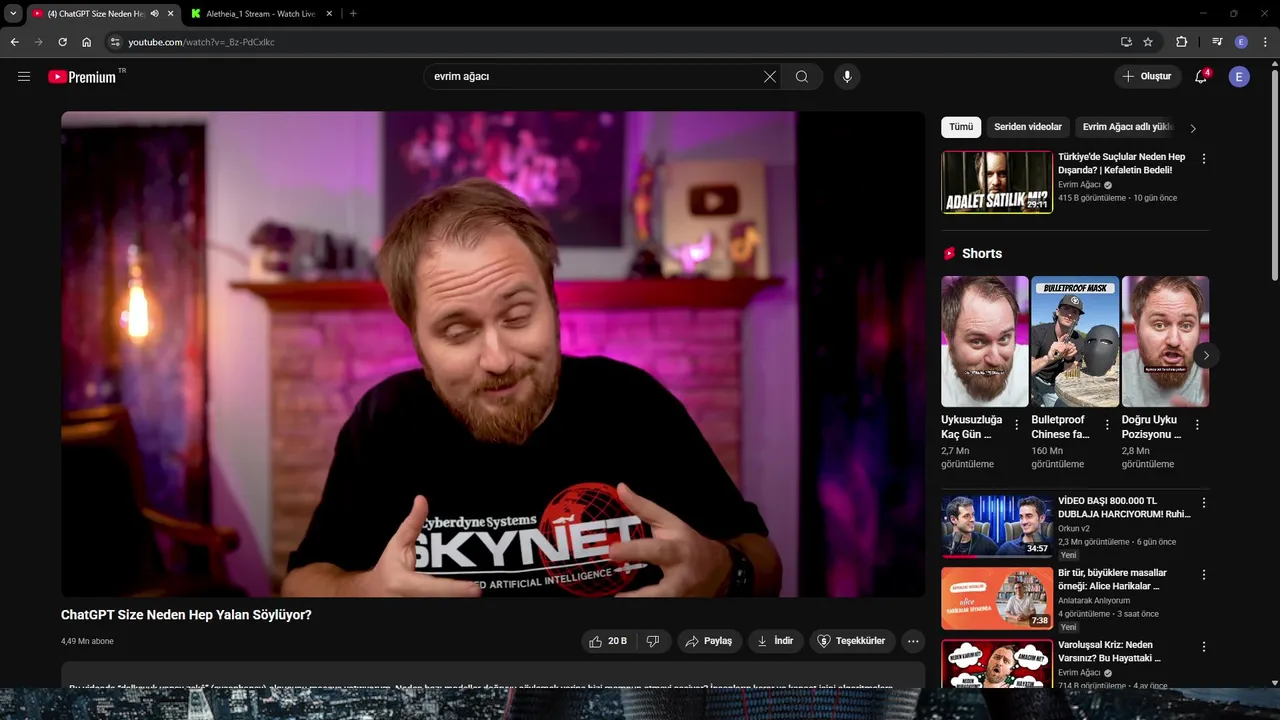
Task: Open the notifications bell
Action: coord(1201,76)
